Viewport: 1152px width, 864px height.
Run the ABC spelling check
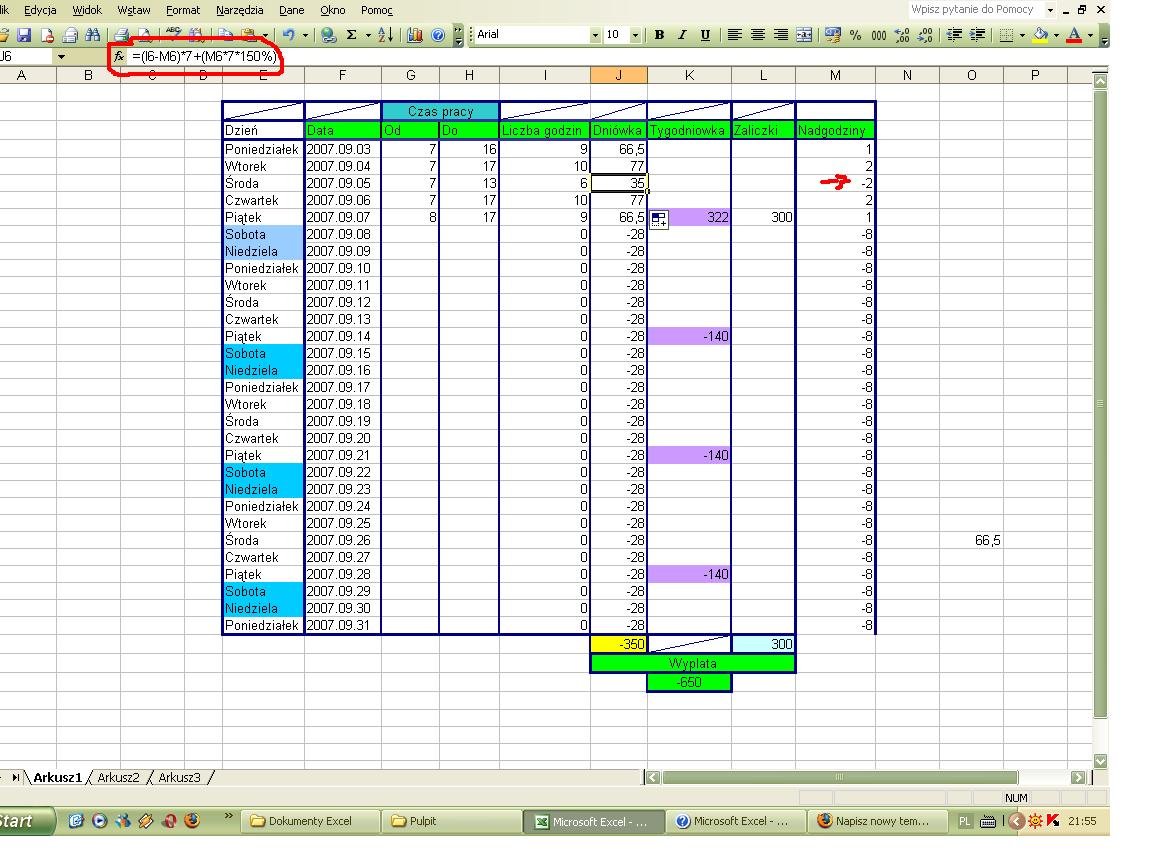pyautogui.click(x=173, y=35)
